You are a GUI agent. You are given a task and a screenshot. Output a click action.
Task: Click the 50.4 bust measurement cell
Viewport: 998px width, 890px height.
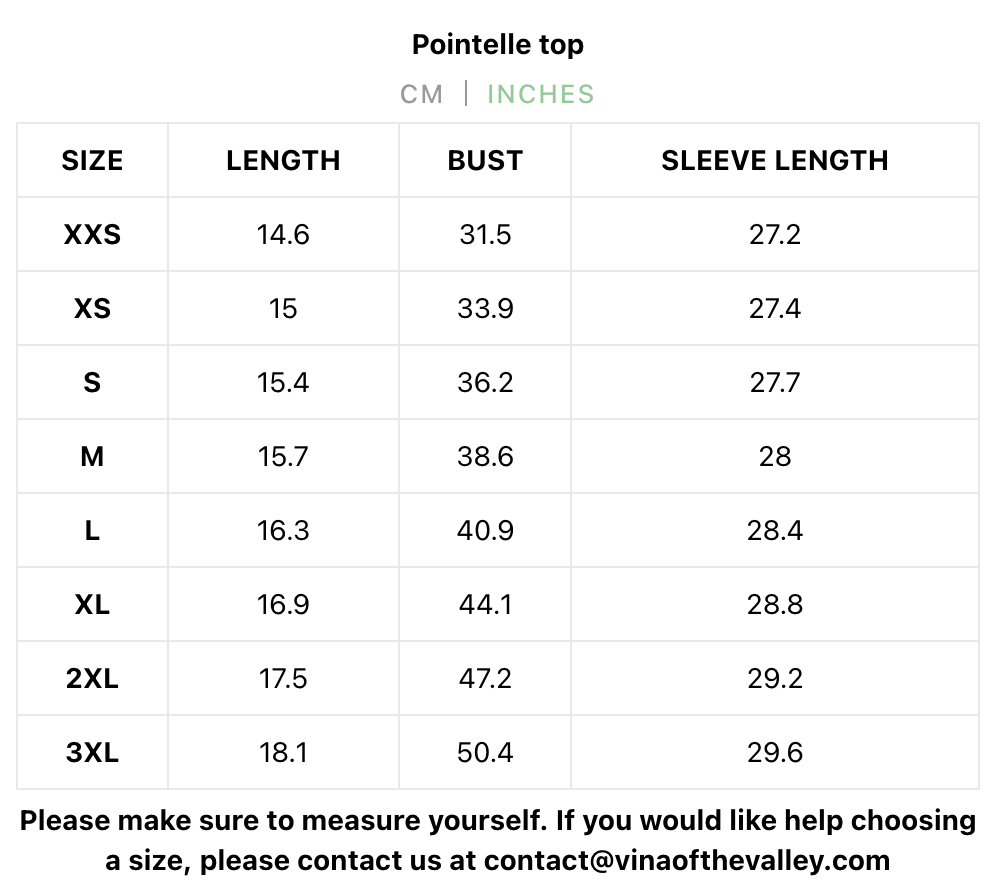[x=485, y=752]
